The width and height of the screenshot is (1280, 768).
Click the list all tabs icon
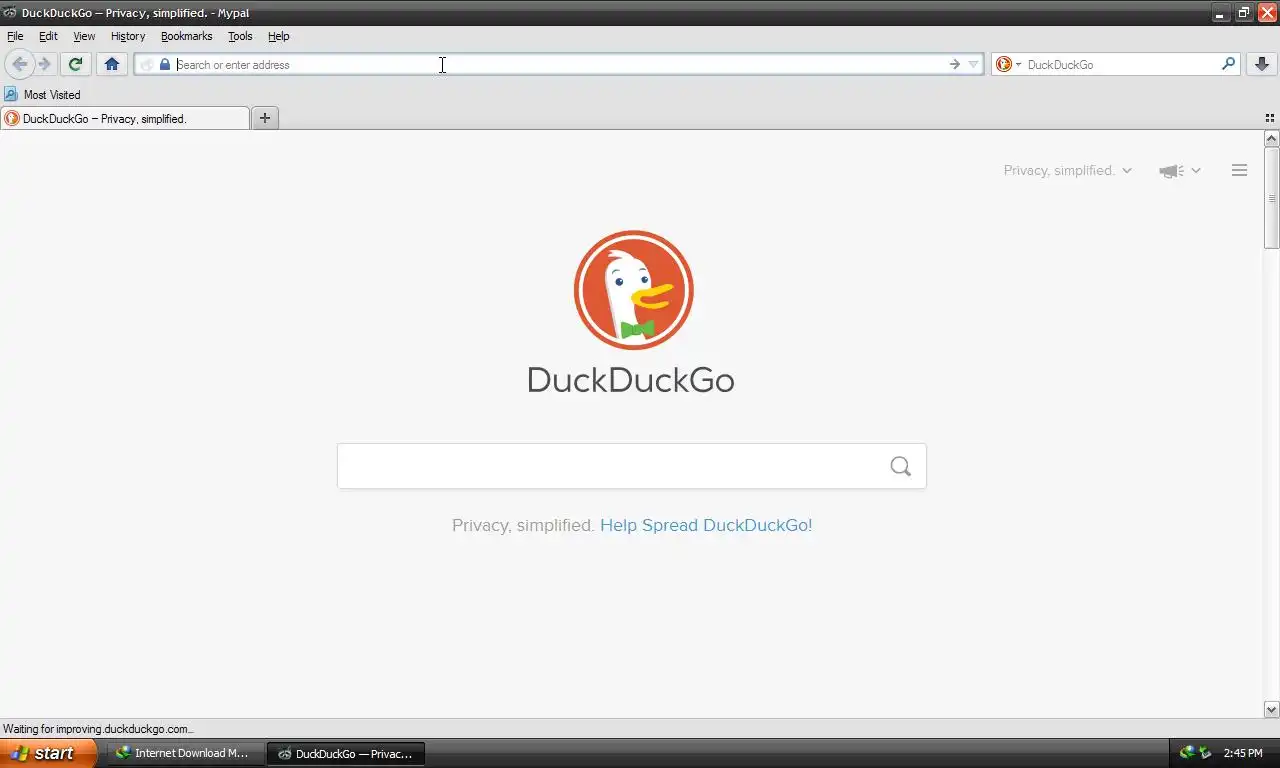(x=1270, y=118)
